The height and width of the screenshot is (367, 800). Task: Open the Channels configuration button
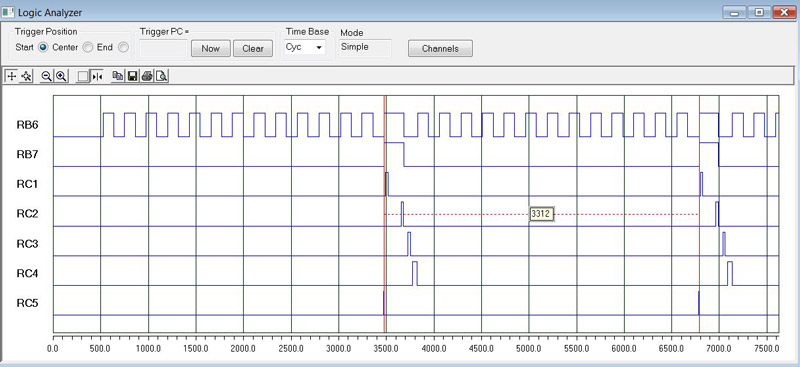coord(440,48)
